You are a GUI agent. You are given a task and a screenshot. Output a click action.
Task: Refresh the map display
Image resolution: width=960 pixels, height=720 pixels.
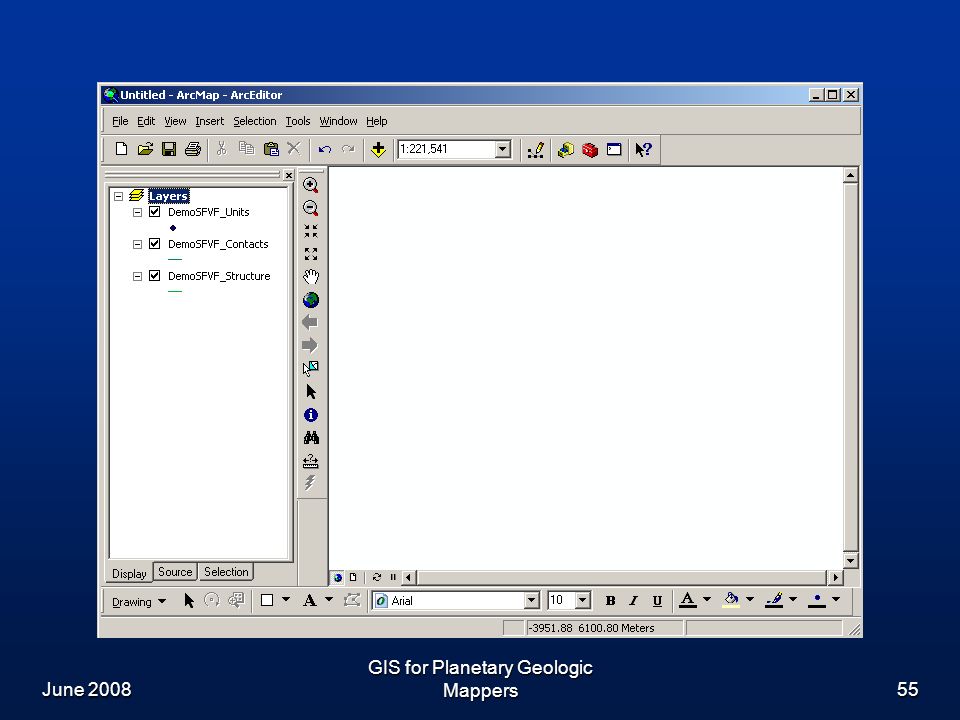click(377, 577)
